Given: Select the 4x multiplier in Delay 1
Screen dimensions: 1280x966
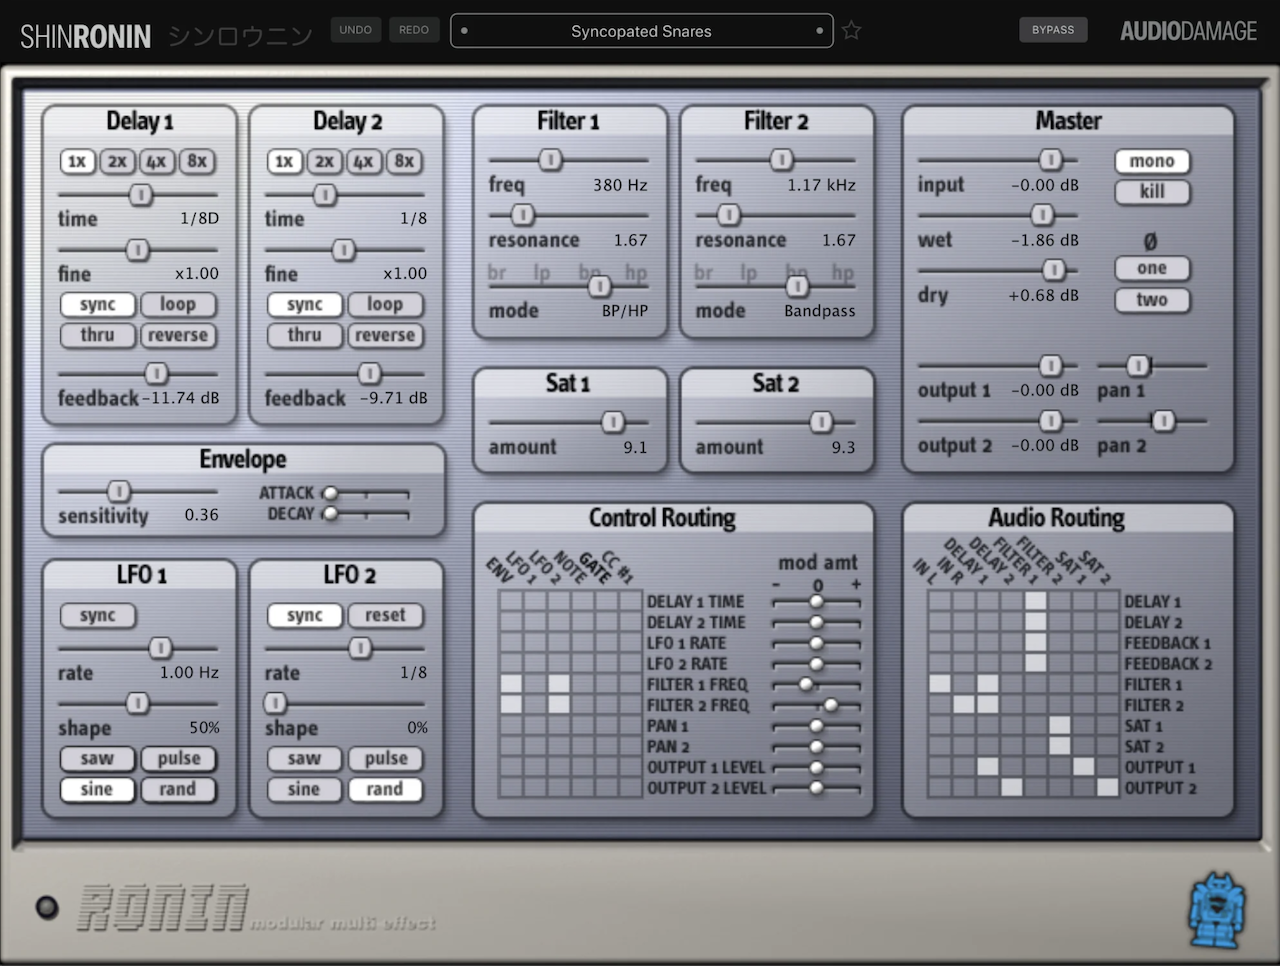Looking at the screenshot, I should pos(157,161).
